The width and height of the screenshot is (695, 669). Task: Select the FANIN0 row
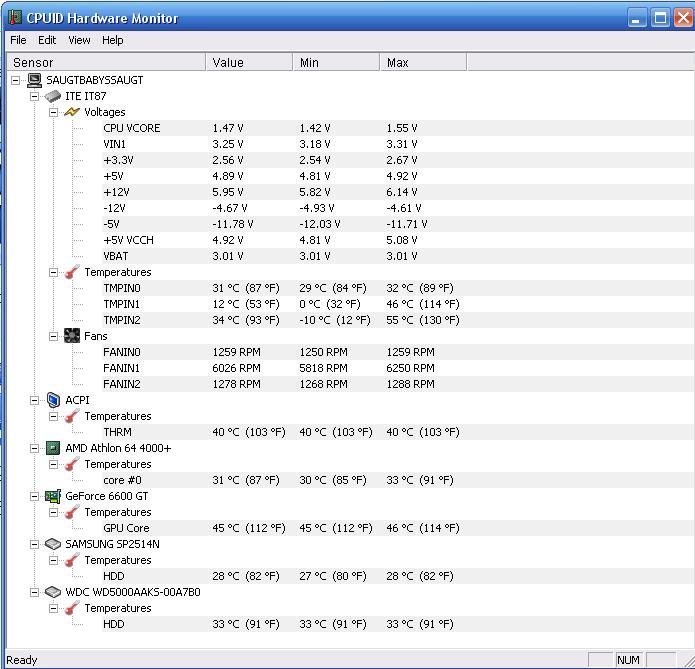click(x=398, y=352)
